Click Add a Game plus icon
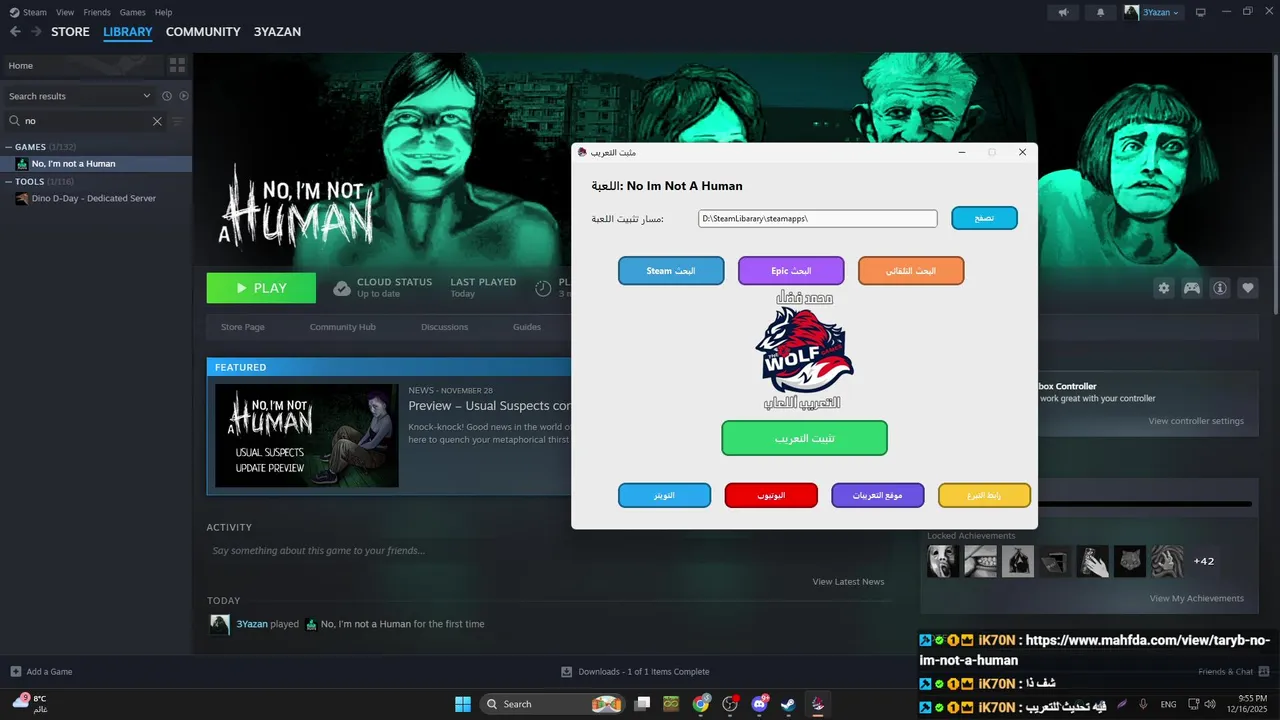 coord(15,672)
